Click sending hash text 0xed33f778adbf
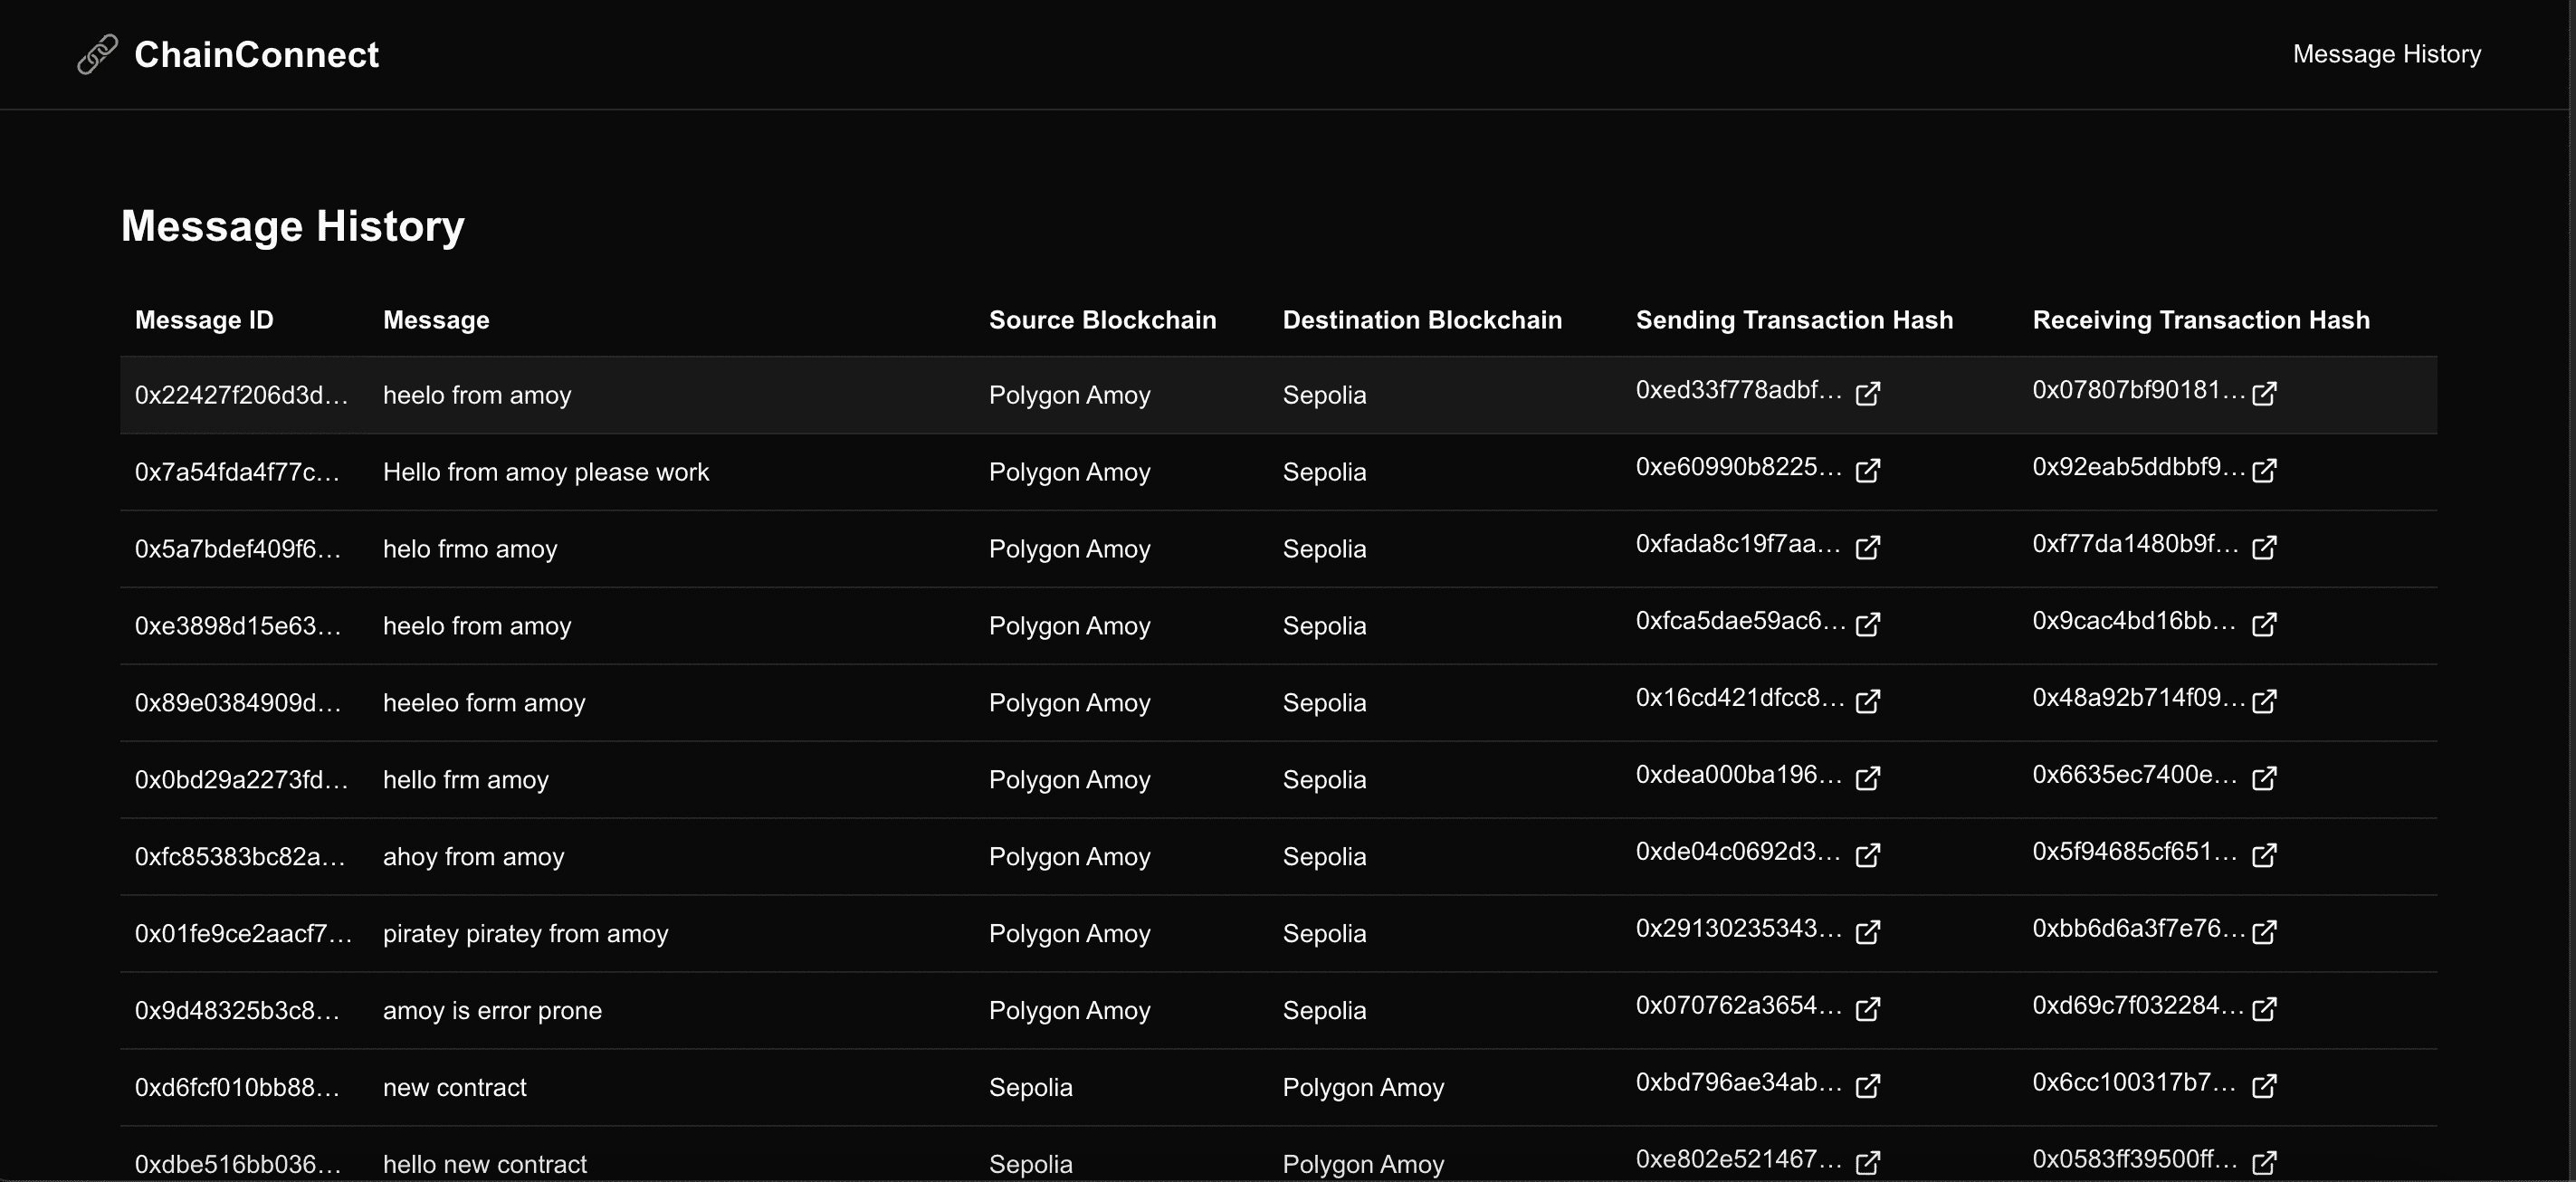The image size is (2576, 1182). 1738,390
